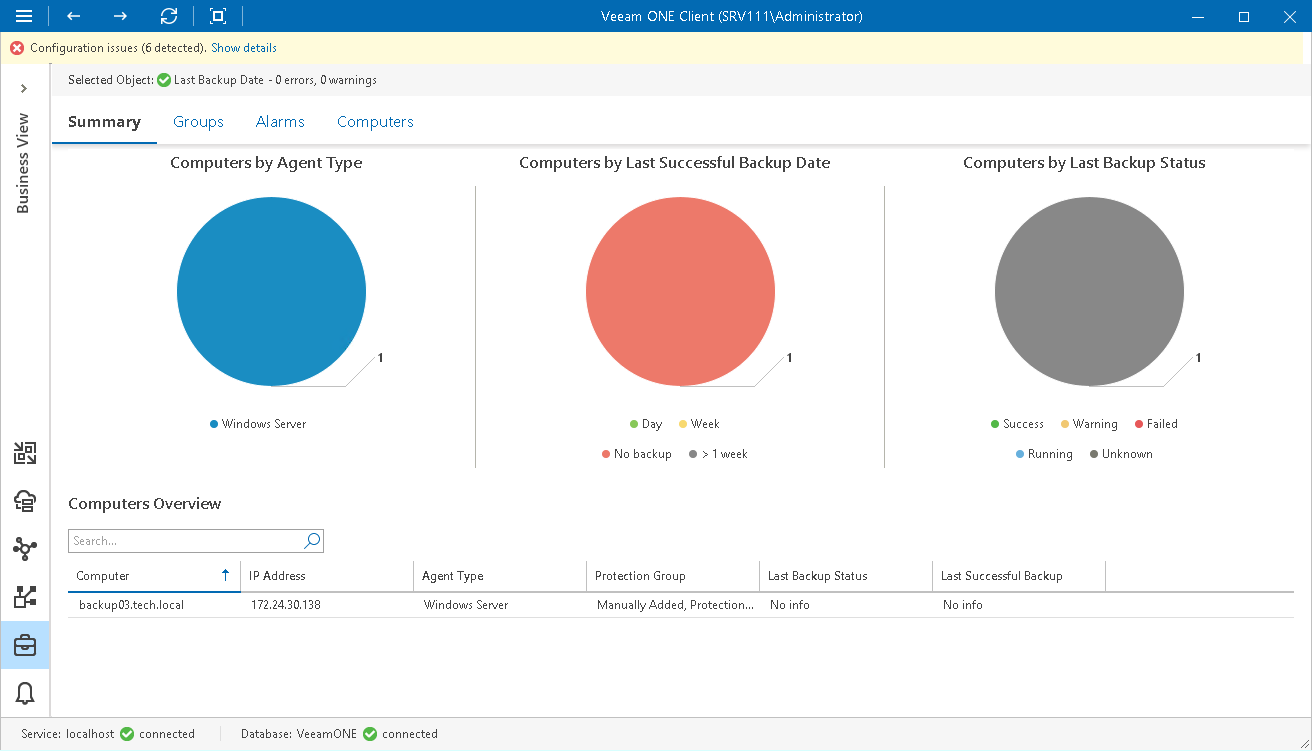1312x751 pixels.
Task: Sort by the IP Address column
Action: [327, 576]
